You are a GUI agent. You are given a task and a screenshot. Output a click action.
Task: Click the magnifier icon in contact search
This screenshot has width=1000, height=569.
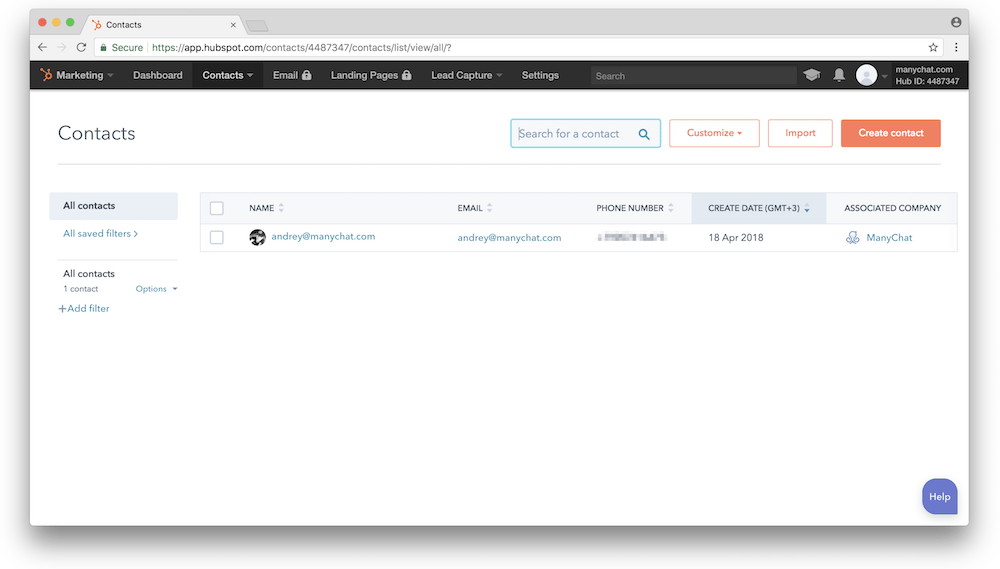point(643,134)
